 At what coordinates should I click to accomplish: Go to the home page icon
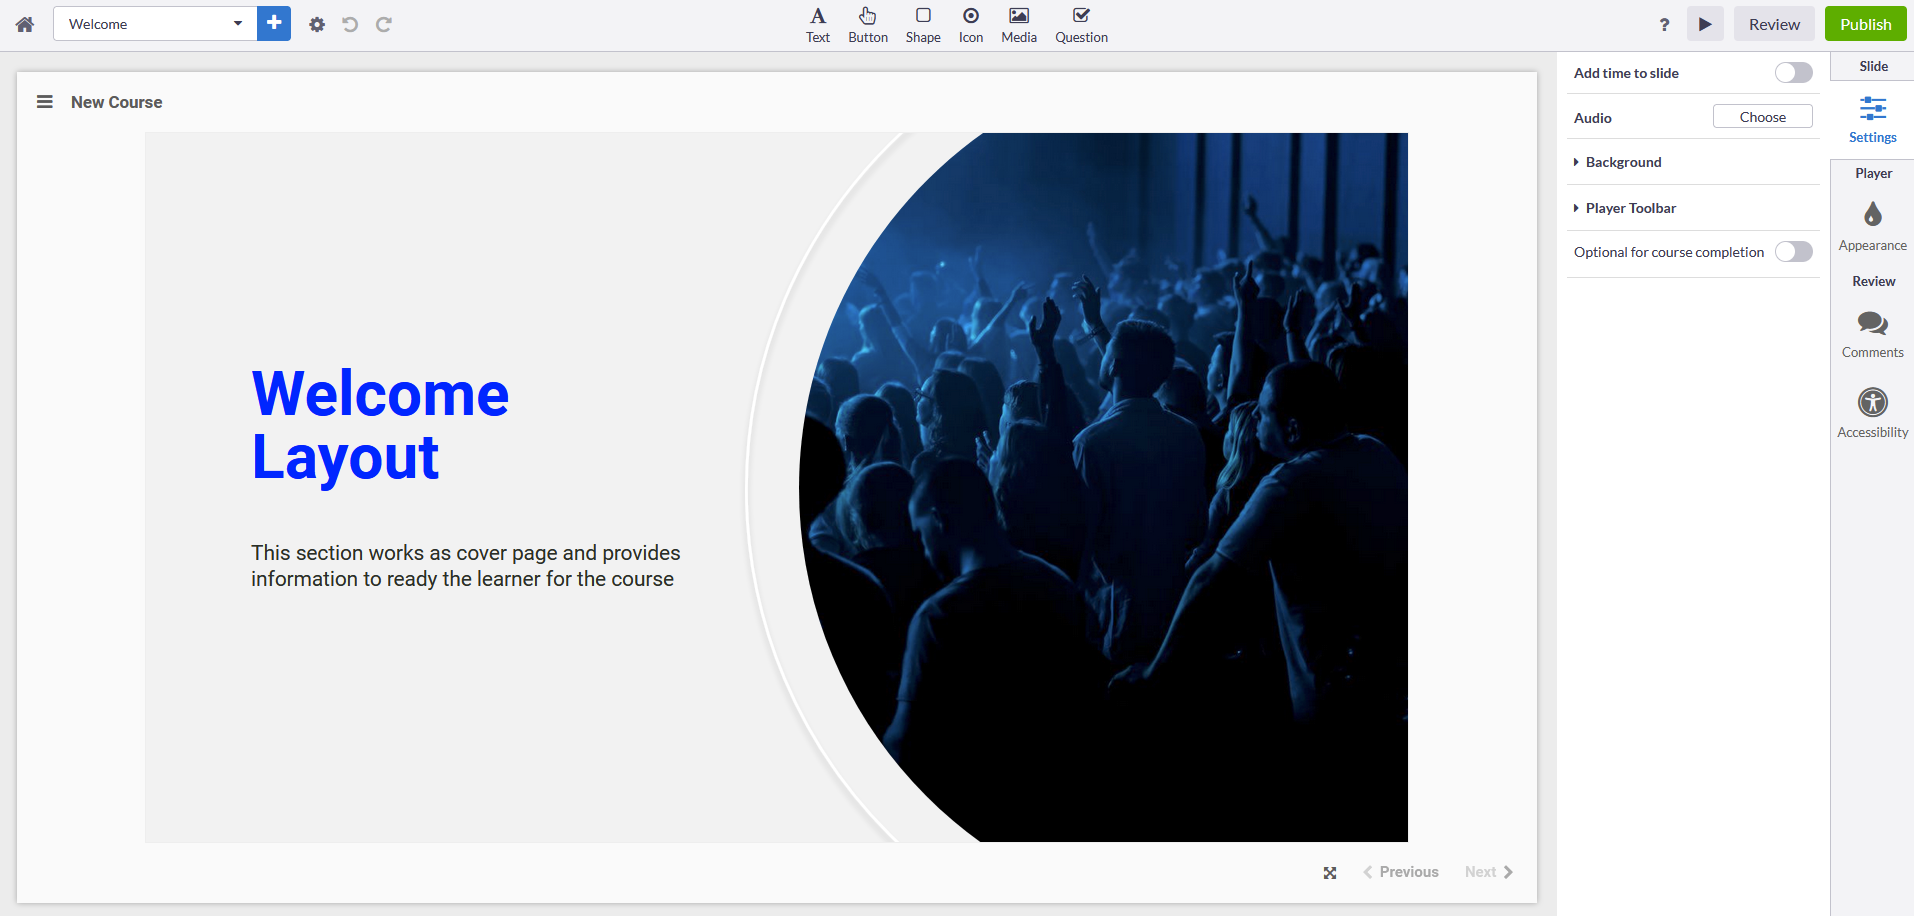tap(25, 24)
